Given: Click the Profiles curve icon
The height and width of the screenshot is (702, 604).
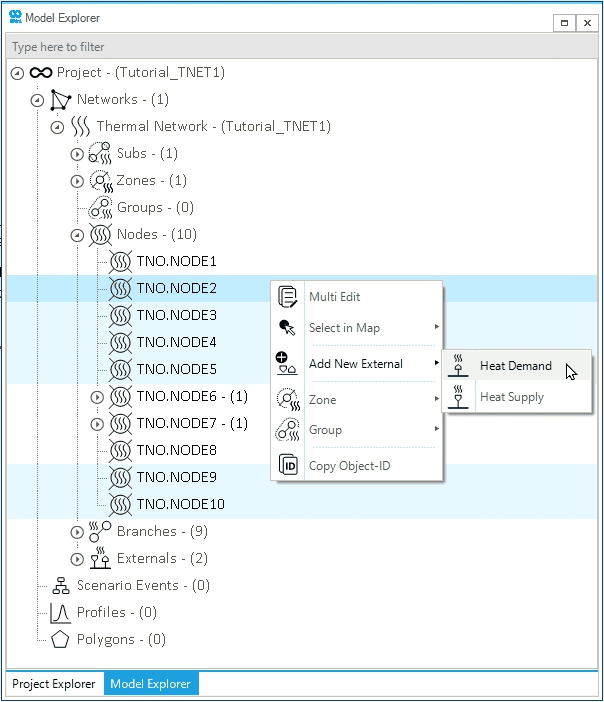Looking at the screenshot, I should [60, 612].
